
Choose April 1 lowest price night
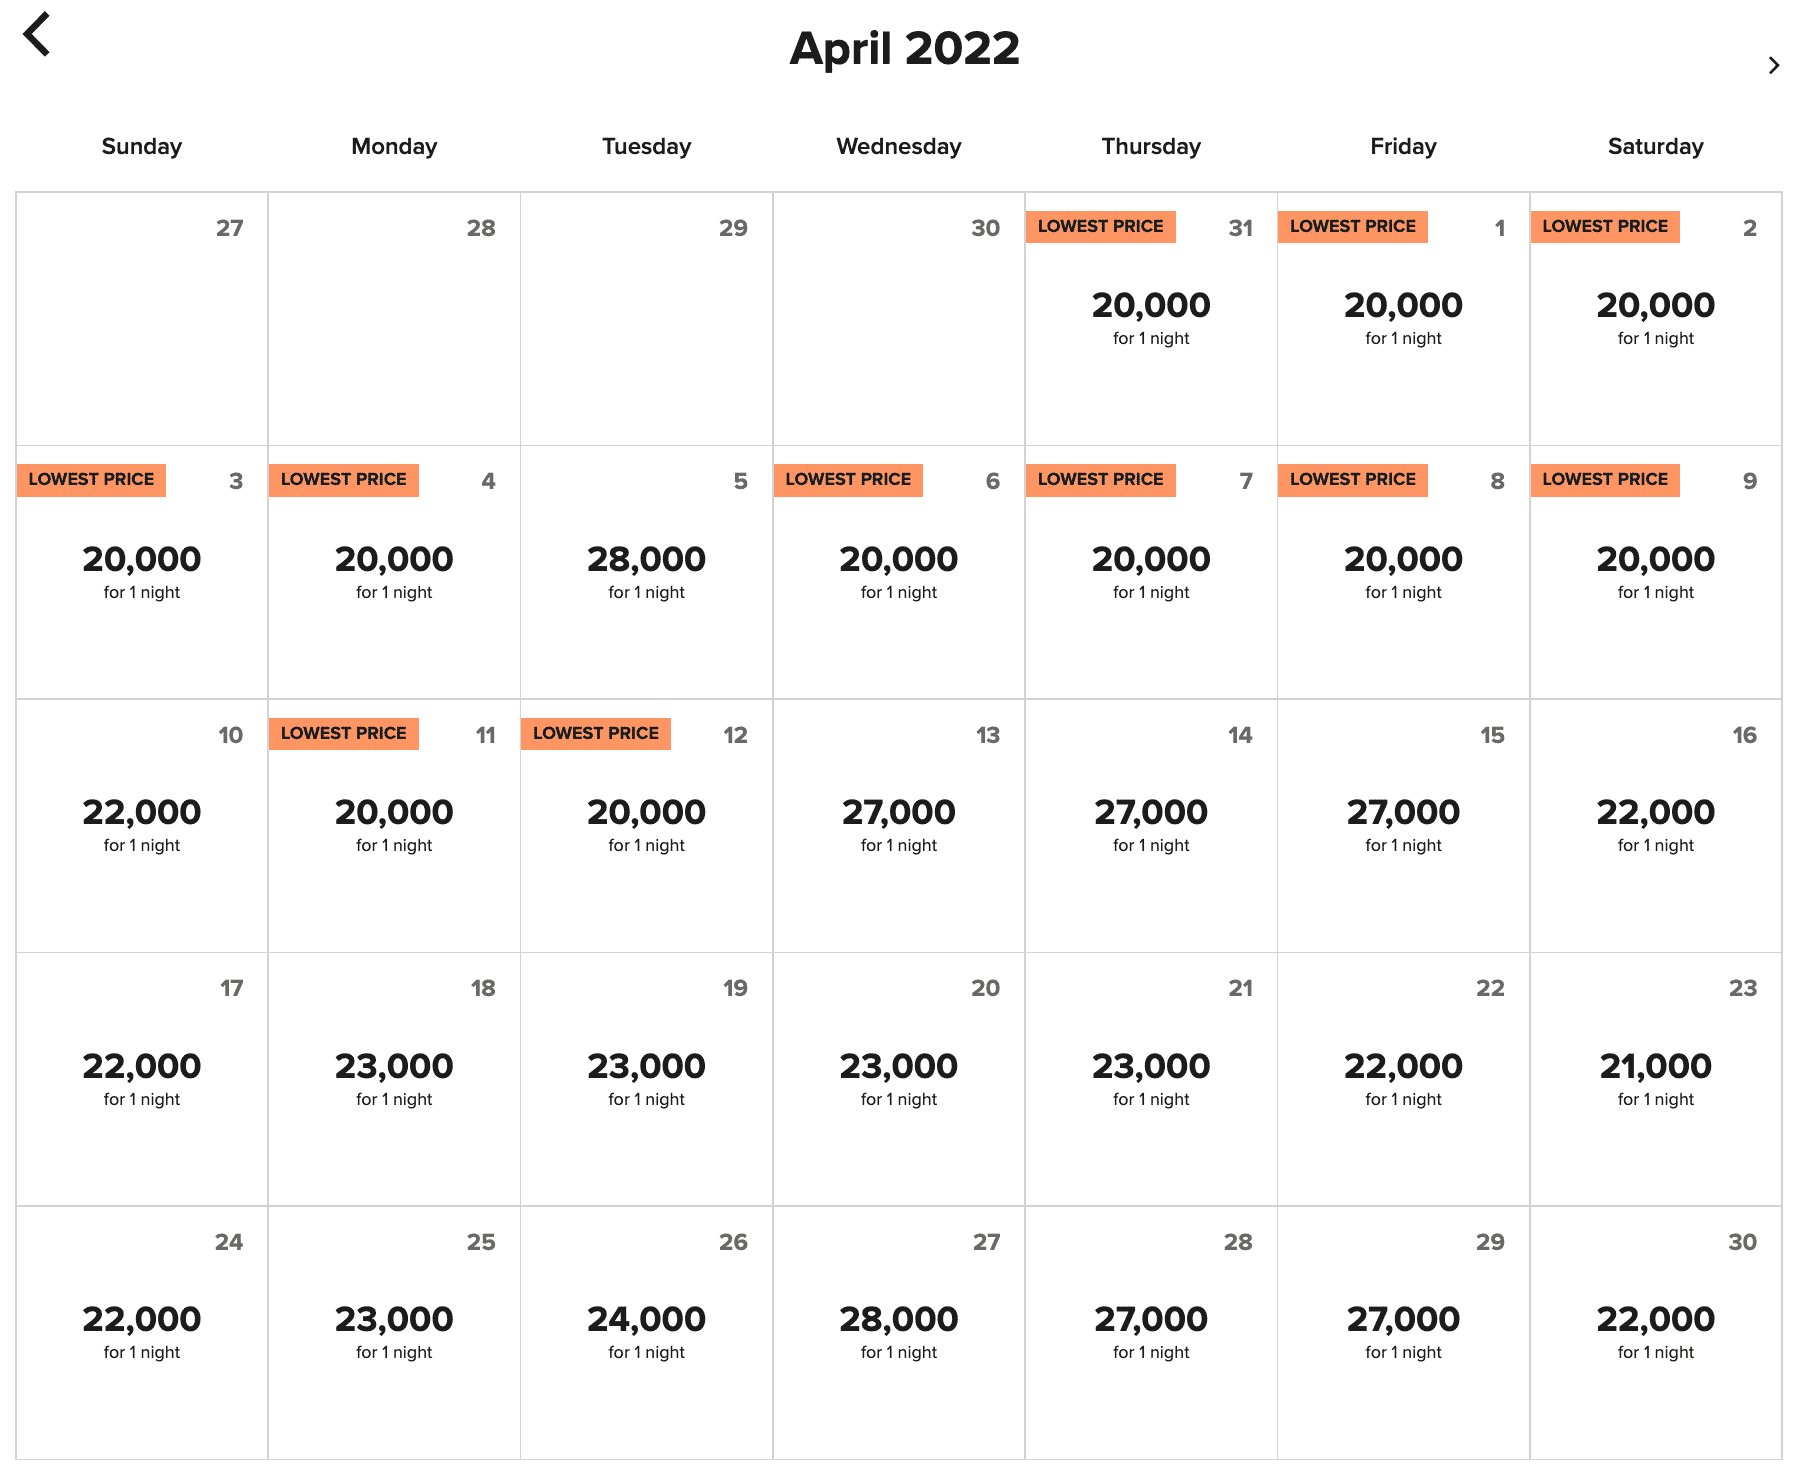tap(1403, 318)
